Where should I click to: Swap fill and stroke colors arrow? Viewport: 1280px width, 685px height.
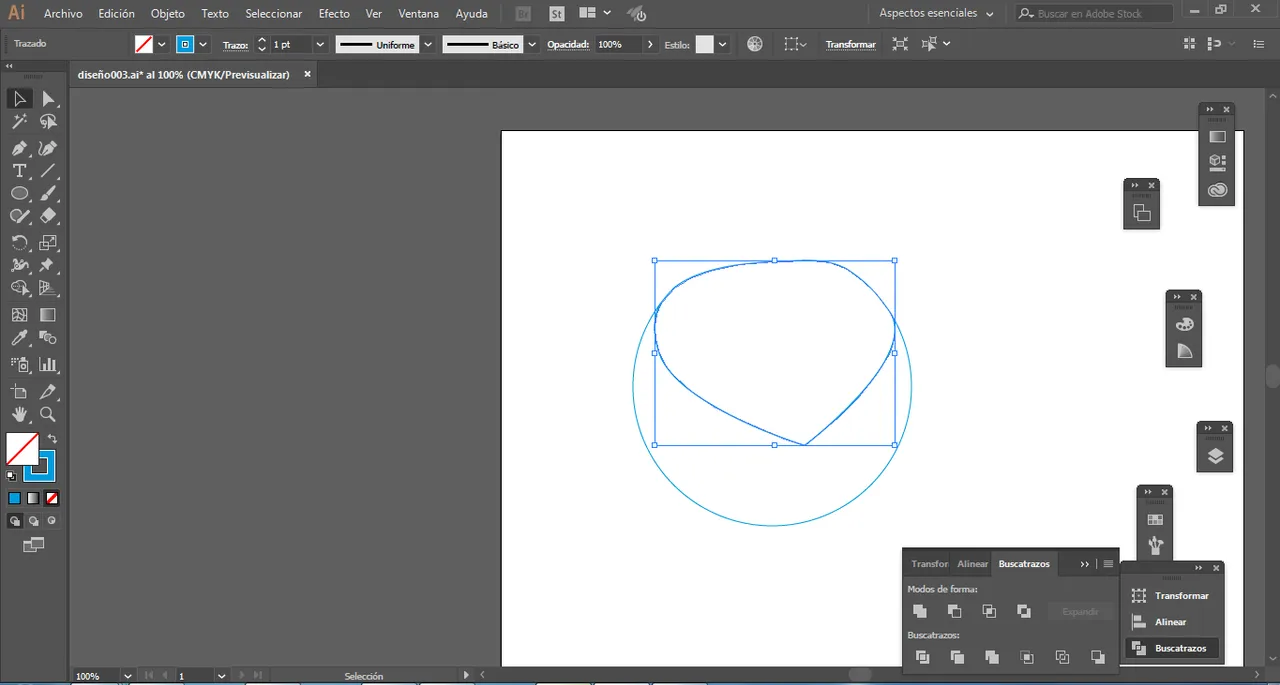click(x=52, y=439)
